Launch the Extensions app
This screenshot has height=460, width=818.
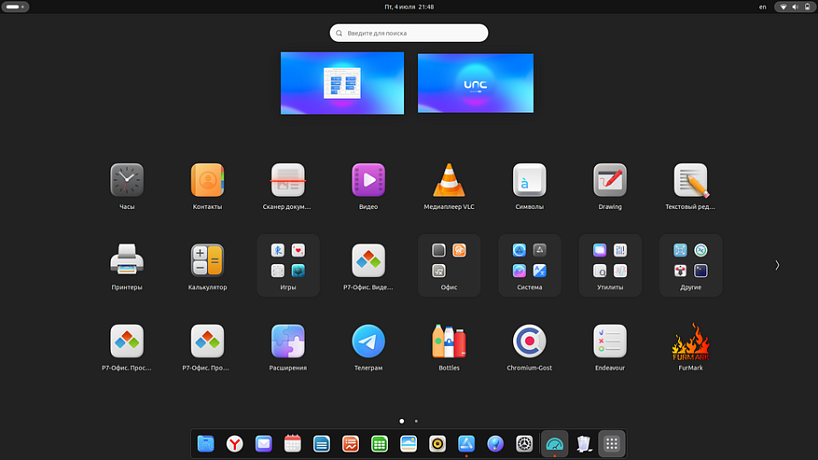pos(288,342)
